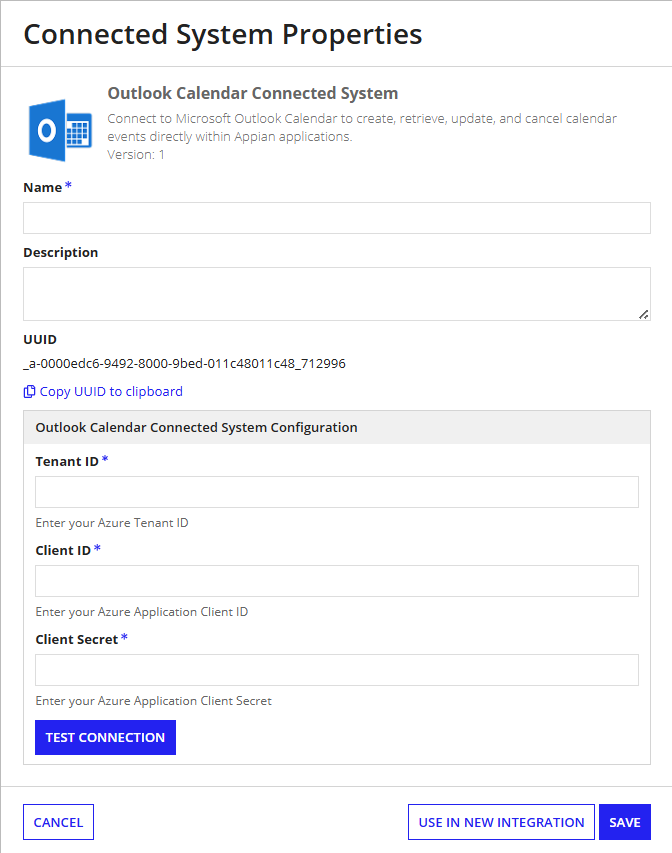The image size is (672, 853).
Task: Focus the Client Secret field
Action: (x=337, y=670)
